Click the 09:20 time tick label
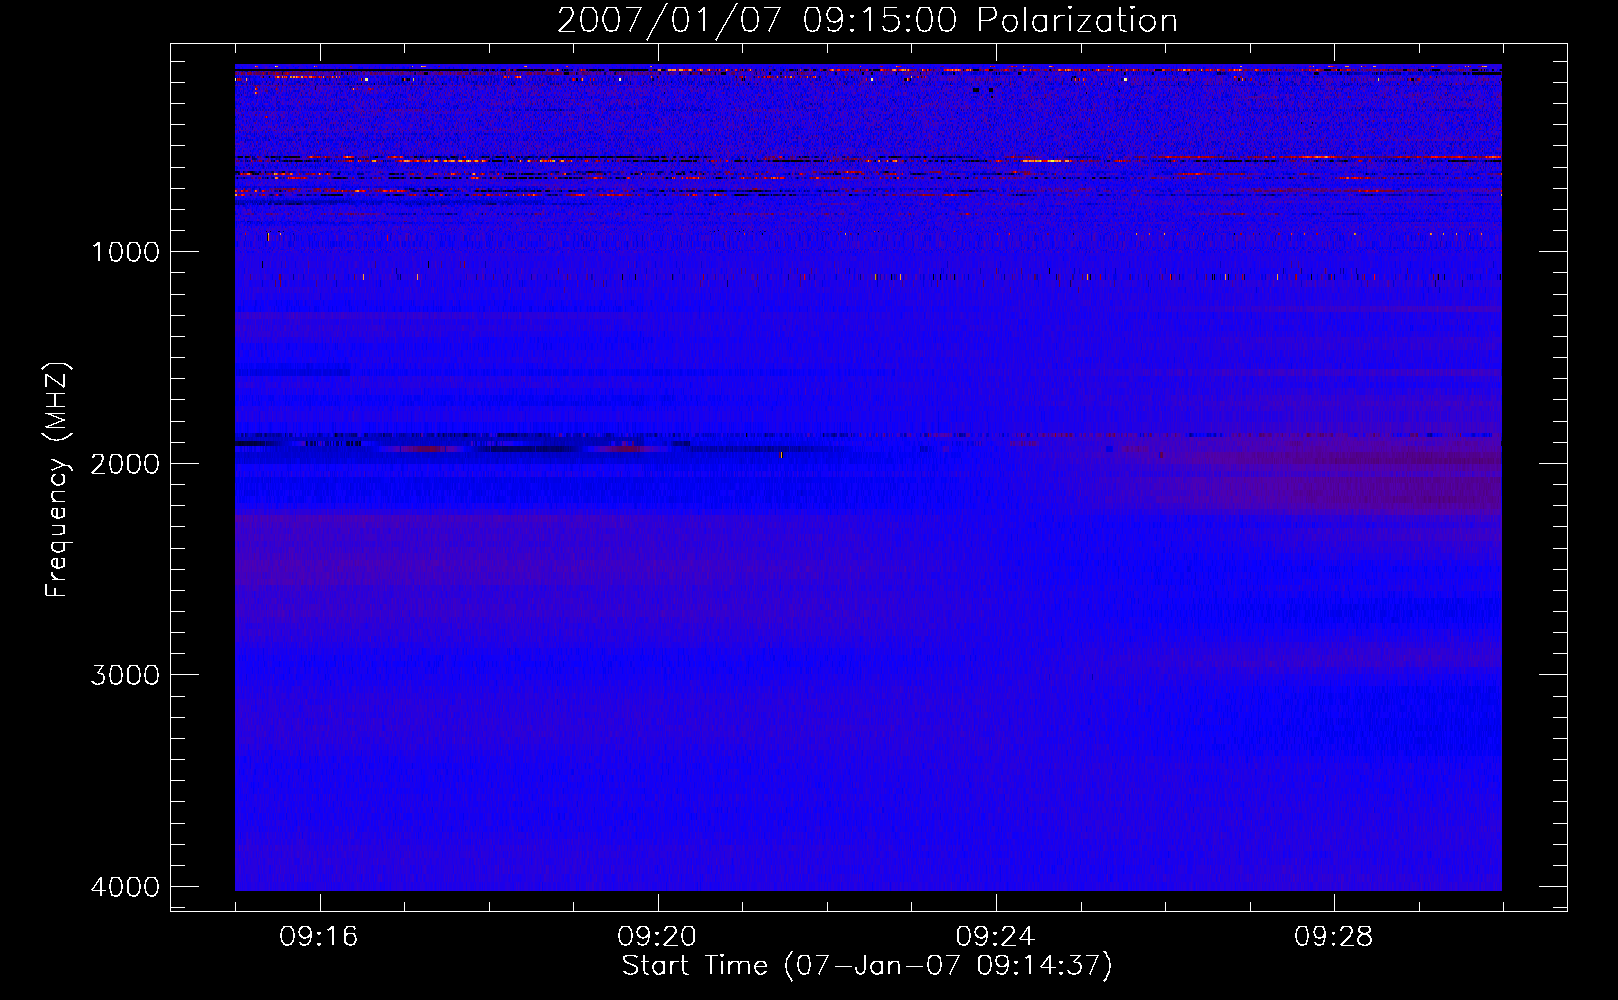Image resolution: width=1618 pixels, height=1000 pixels. [x=657, y=937]
